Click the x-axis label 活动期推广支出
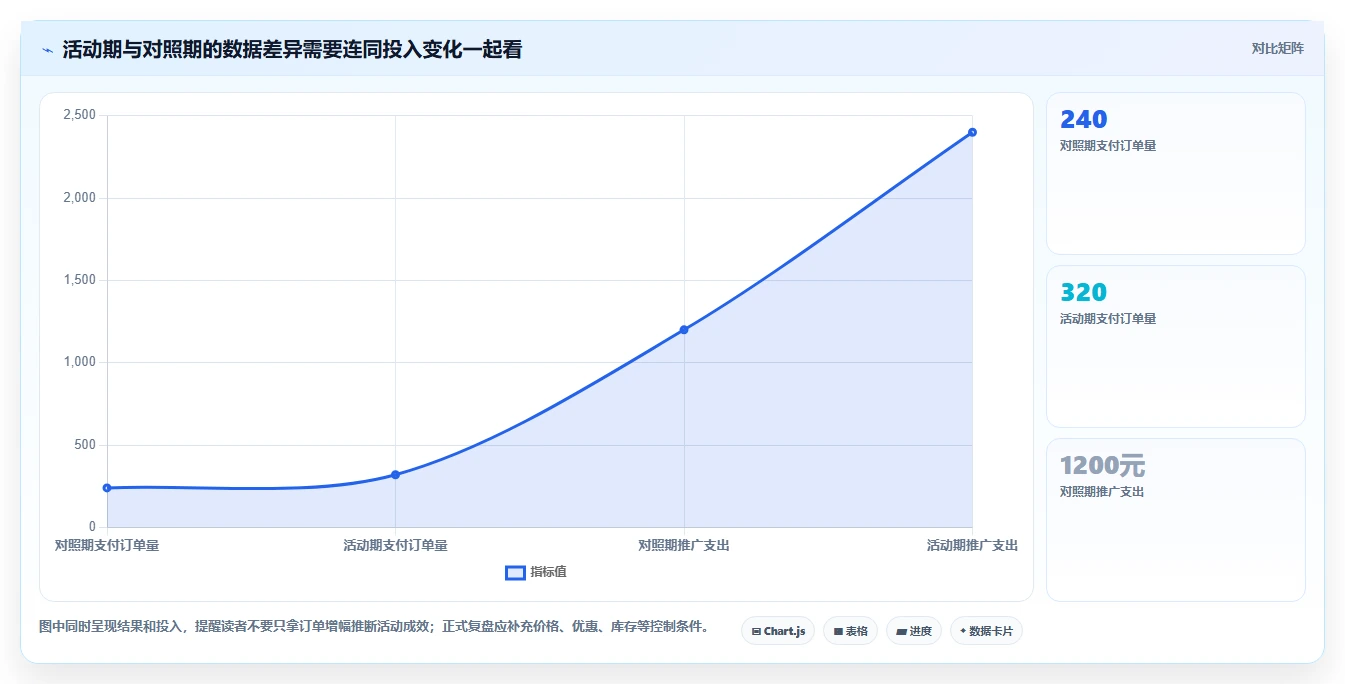Viewport: 1345px width, 684px height. [972, 546]
